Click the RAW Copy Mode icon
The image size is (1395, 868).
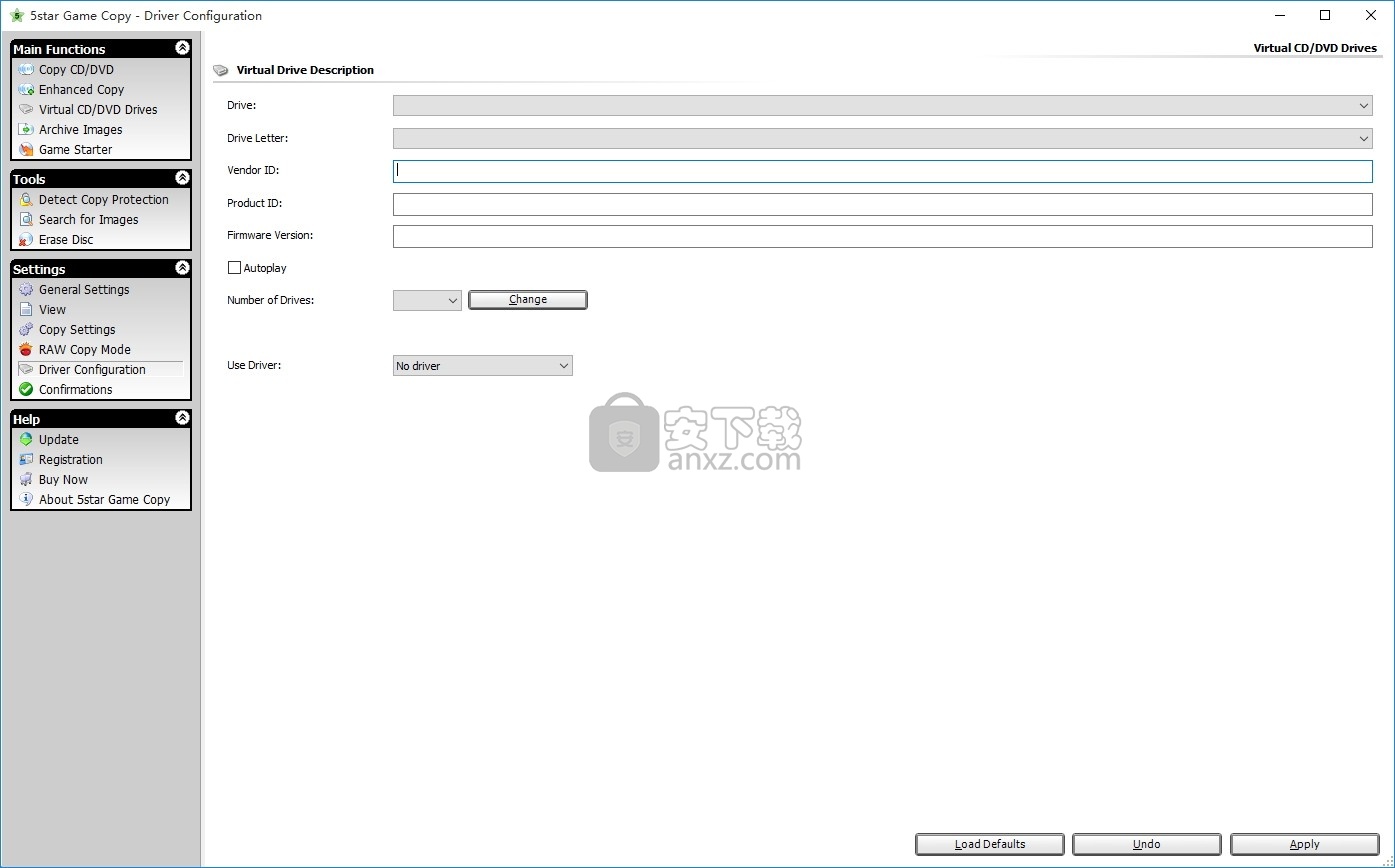click(26, 349)
